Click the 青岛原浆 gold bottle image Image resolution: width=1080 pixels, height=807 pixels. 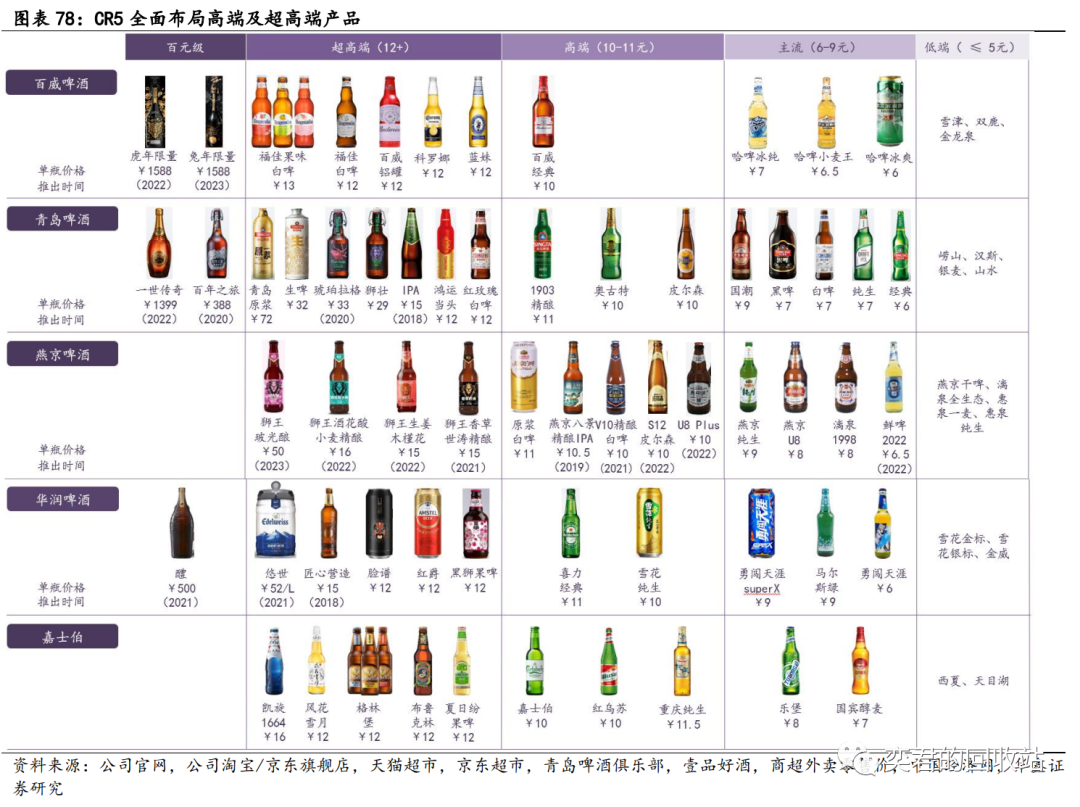(262, 243)
